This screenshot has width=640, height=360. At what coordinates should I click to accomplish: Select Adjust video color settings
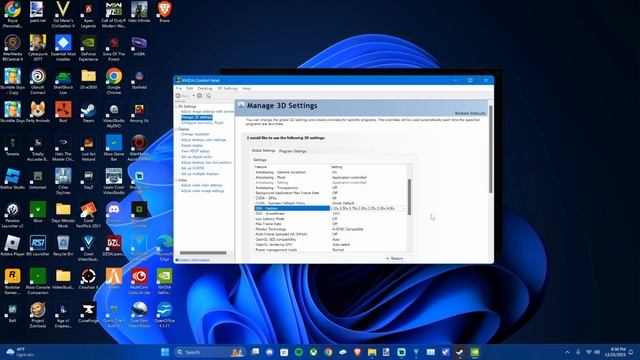click(202, 185)
